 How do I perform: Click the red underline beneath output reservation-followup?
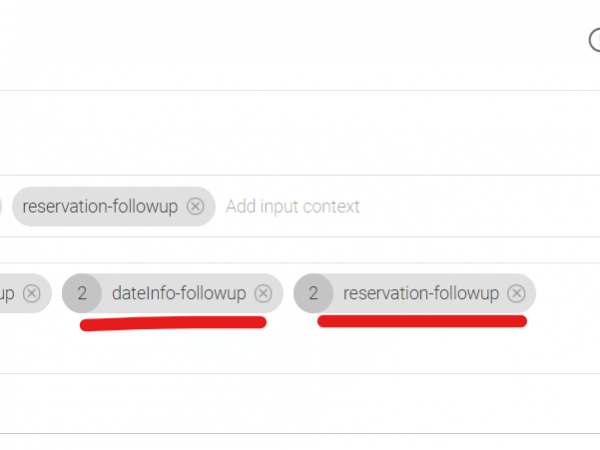tap(420, 321)
